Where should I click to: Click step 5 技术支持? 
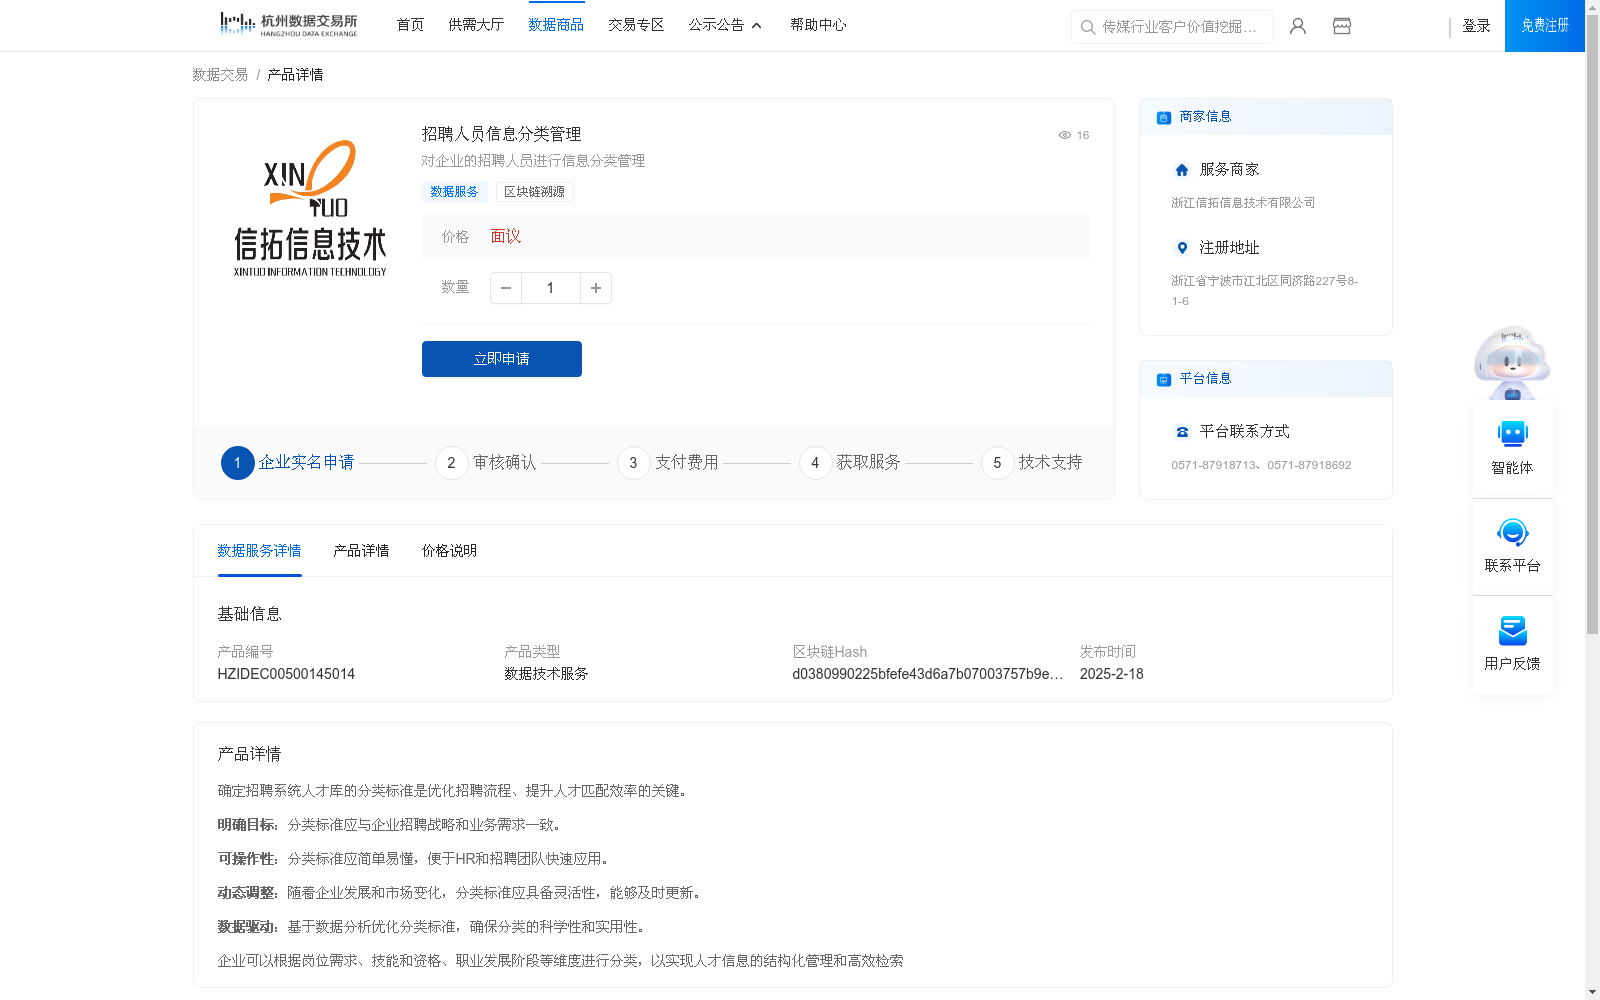[x=1032, y=463]
